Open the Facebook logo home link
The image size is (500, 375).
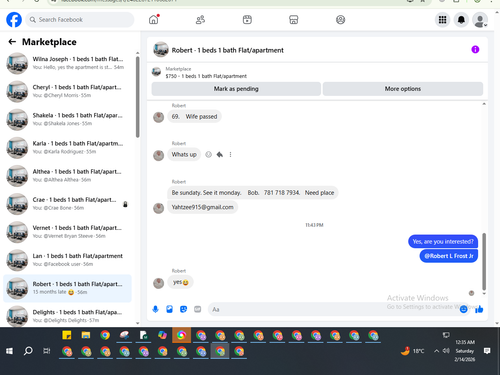click(x=14, y=20)
